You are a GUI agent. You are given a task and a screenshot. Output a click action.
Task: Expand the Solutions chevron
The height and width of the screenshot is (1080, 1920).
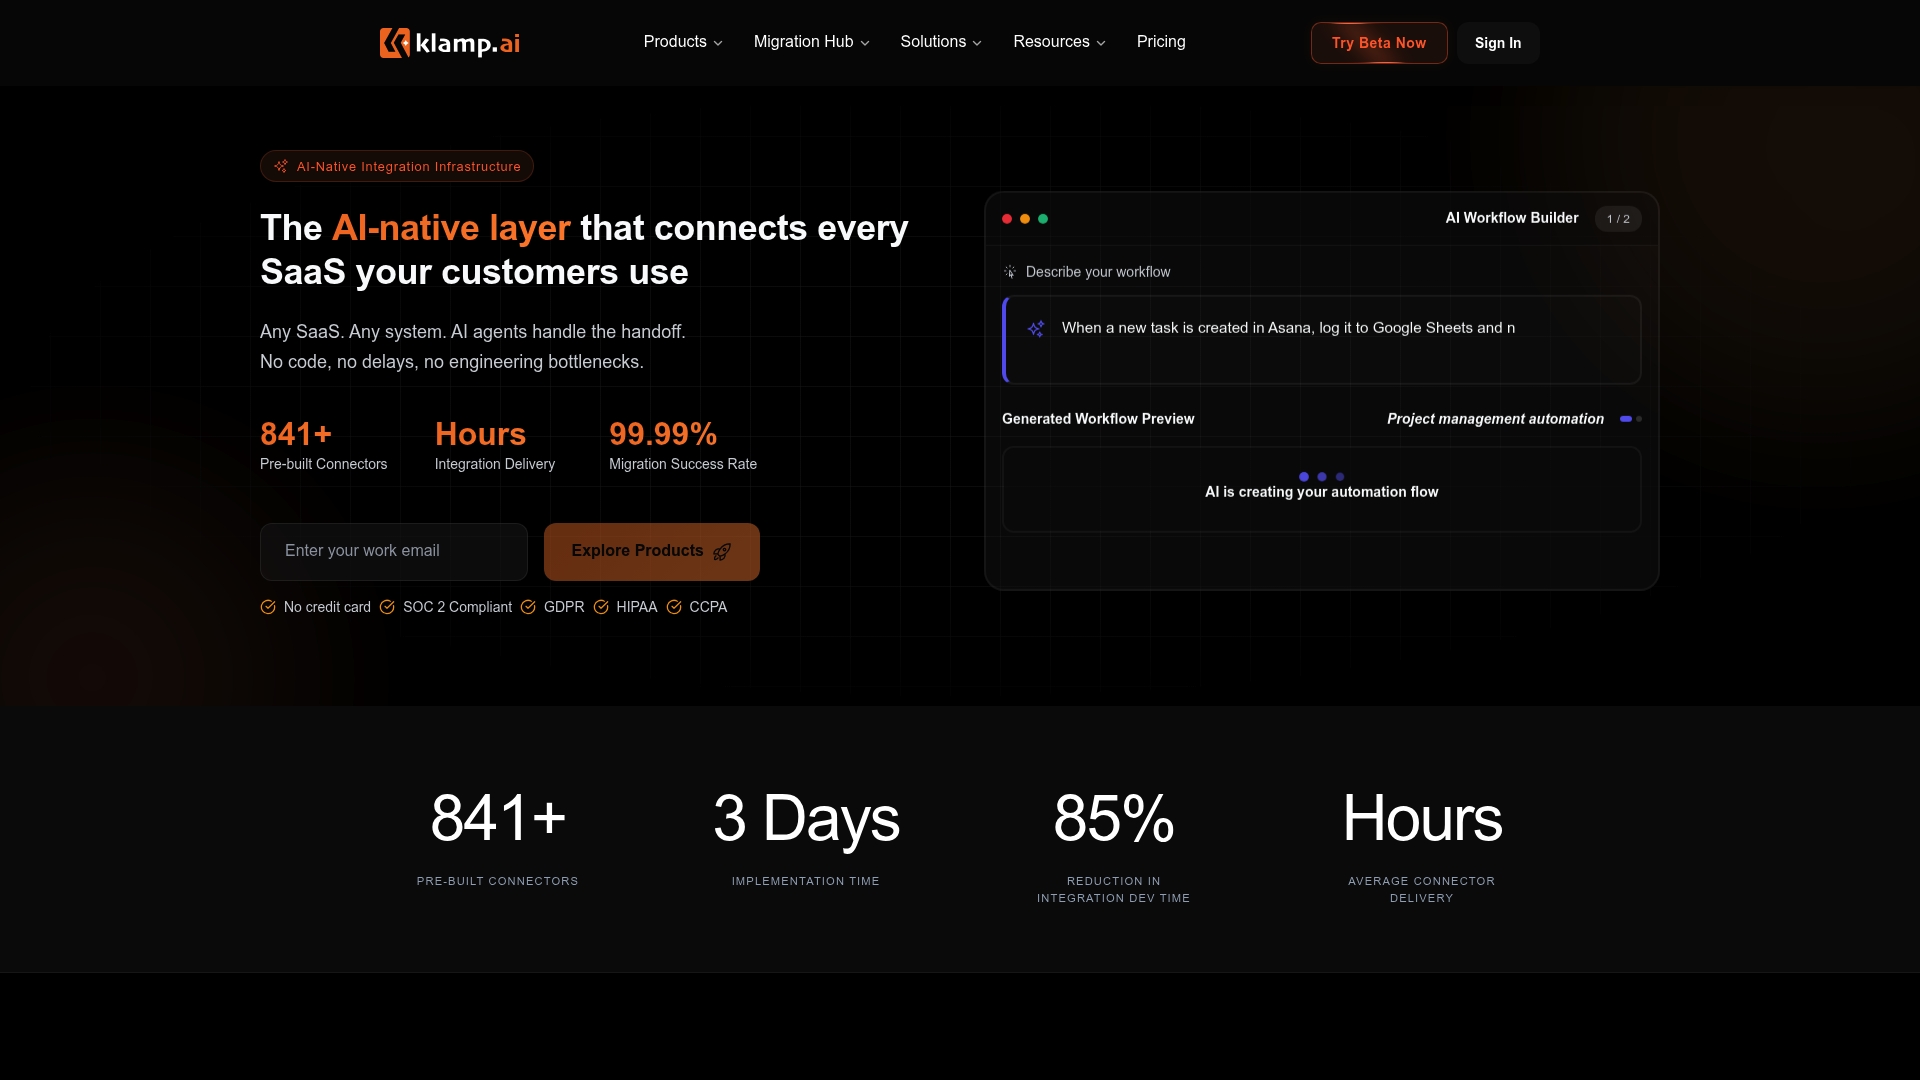(977, 43)
